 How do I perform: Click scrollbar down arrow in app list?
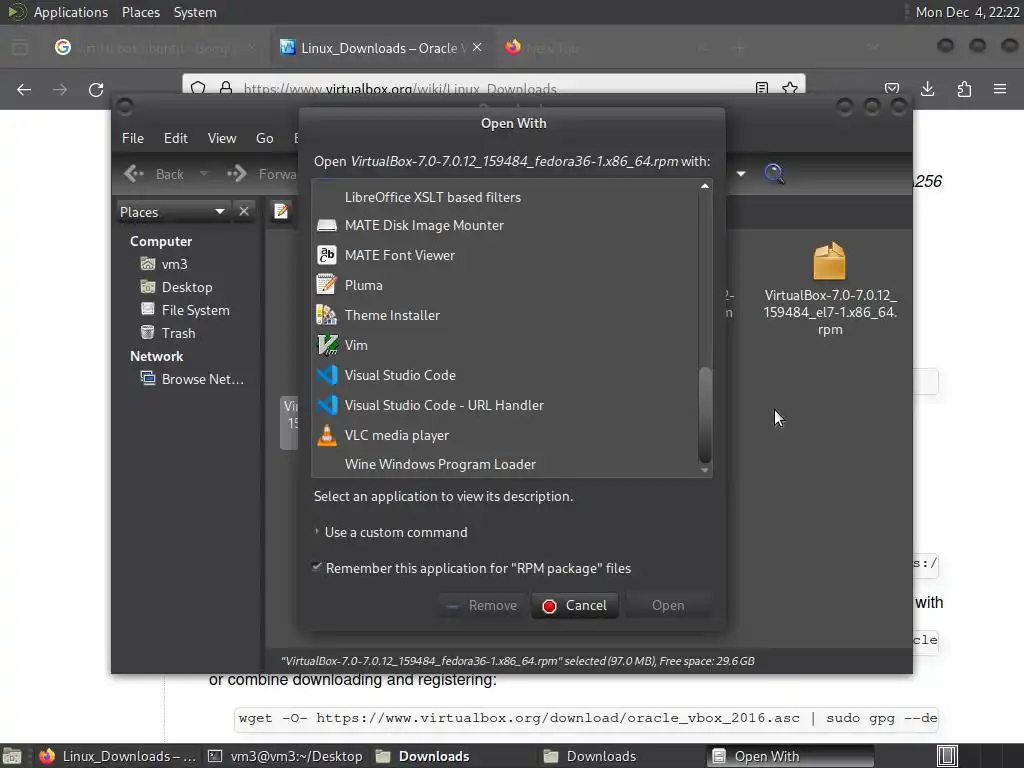click(705, 470)
